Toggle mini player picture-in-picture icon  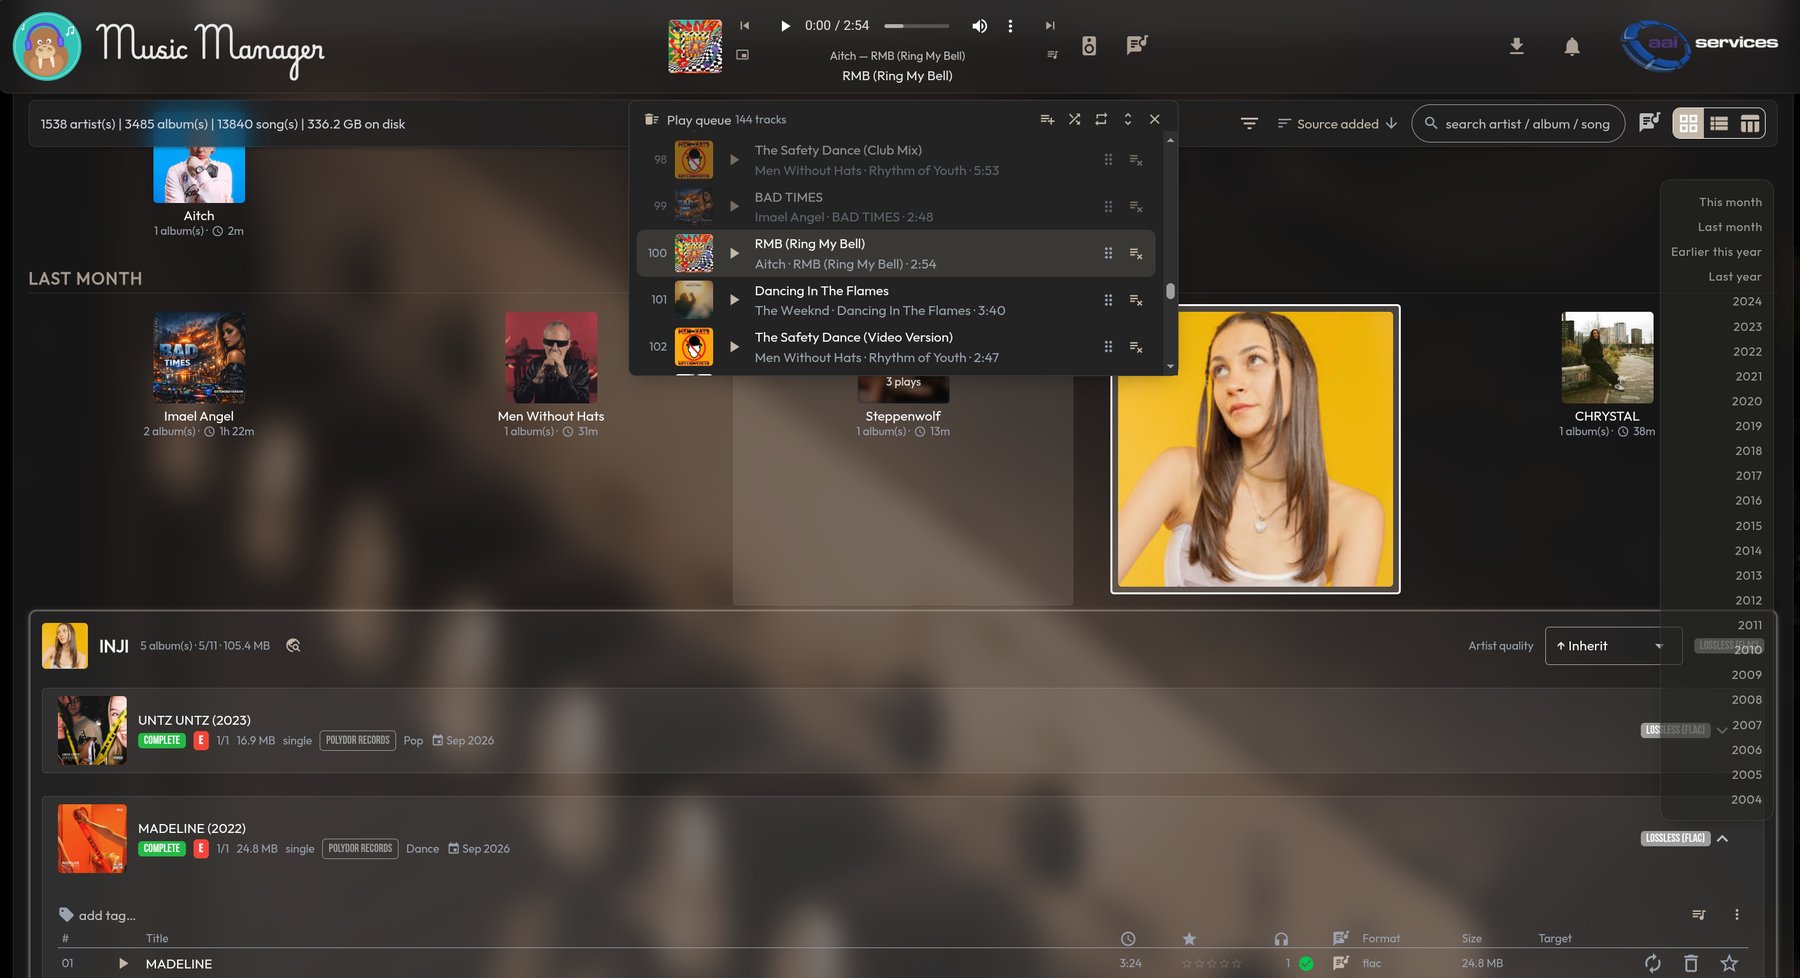pos(743,55)
